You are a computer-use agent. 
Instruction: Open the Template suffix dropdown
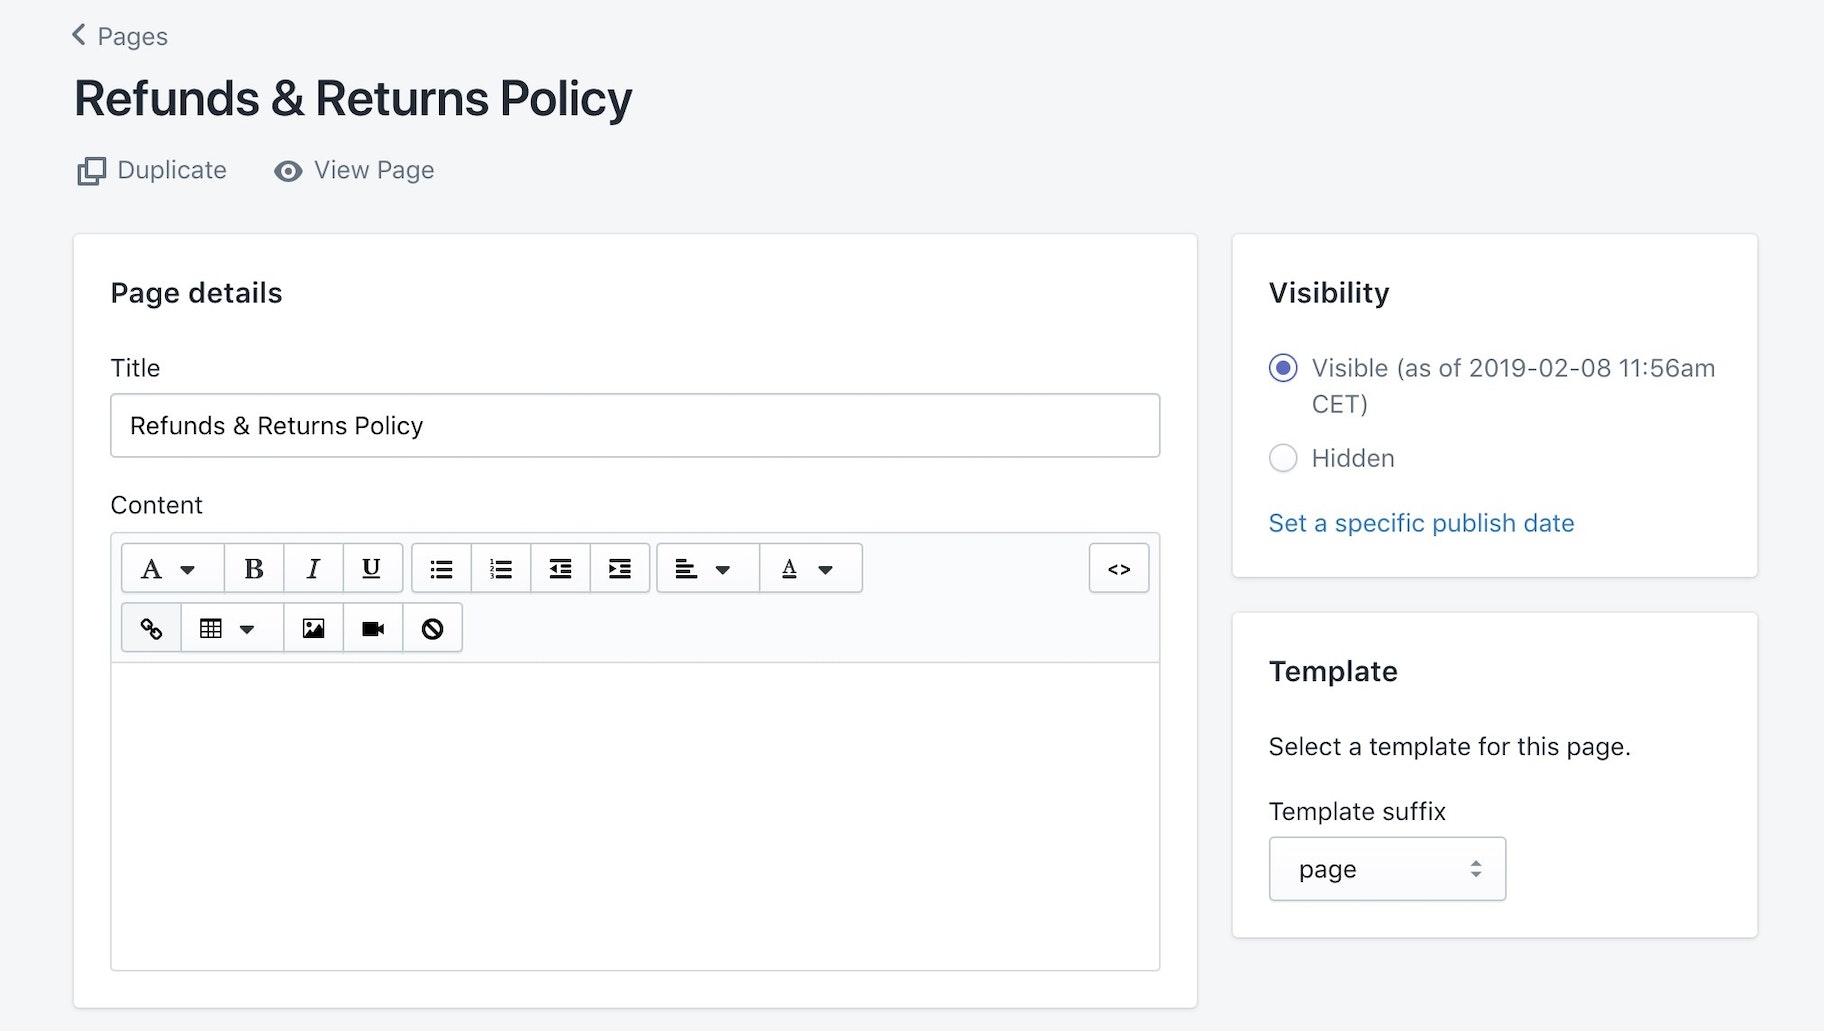click(1386, 869)
